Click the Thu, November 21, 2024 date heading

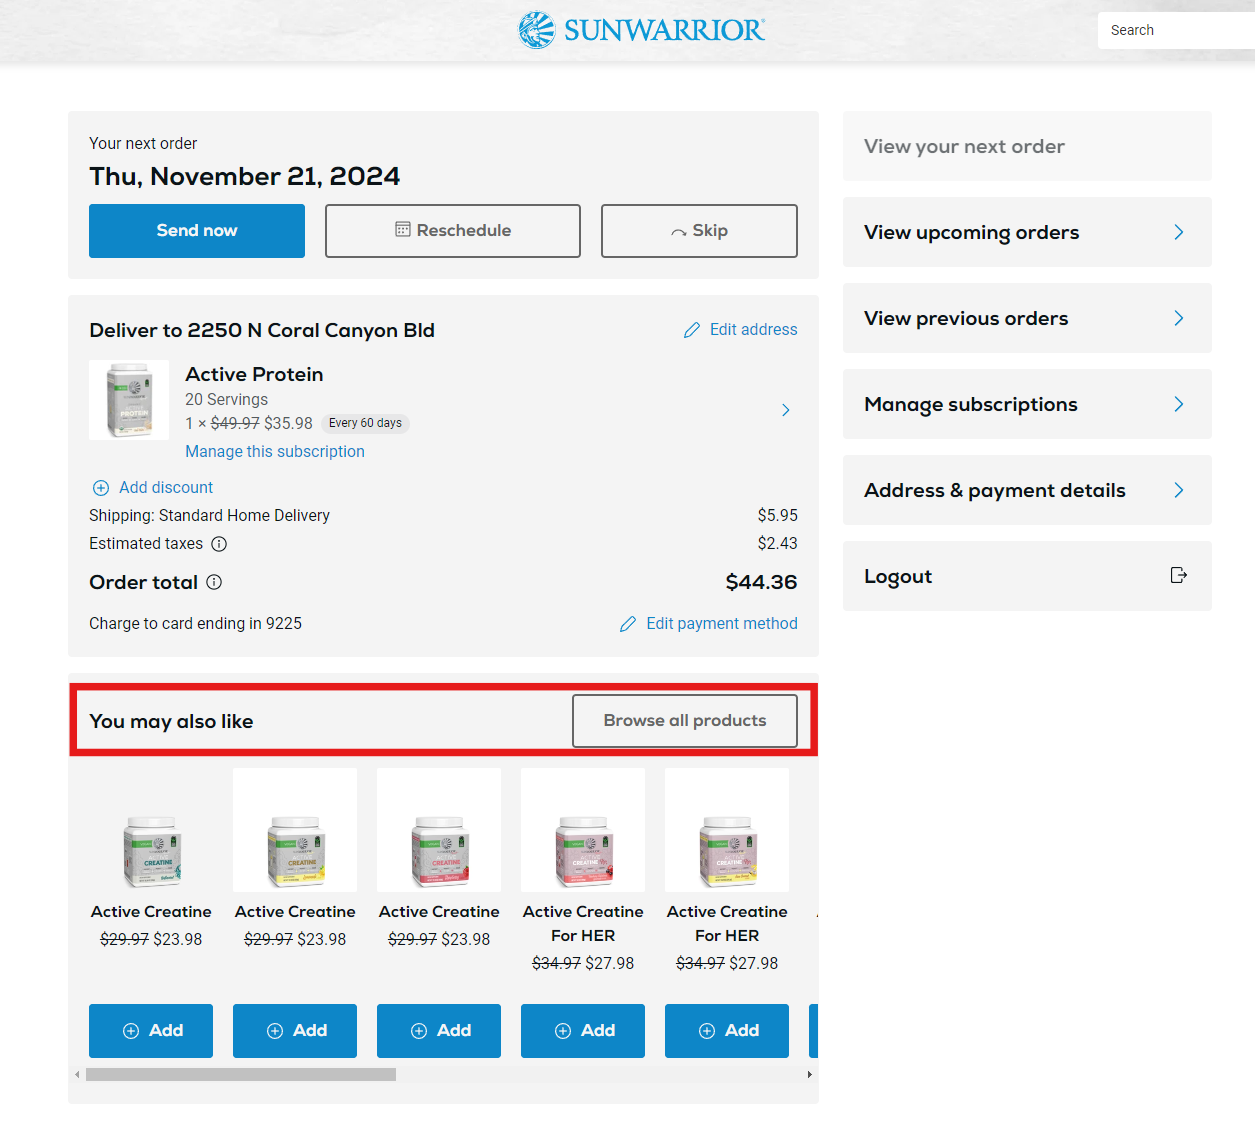click(x=244, y=177)
